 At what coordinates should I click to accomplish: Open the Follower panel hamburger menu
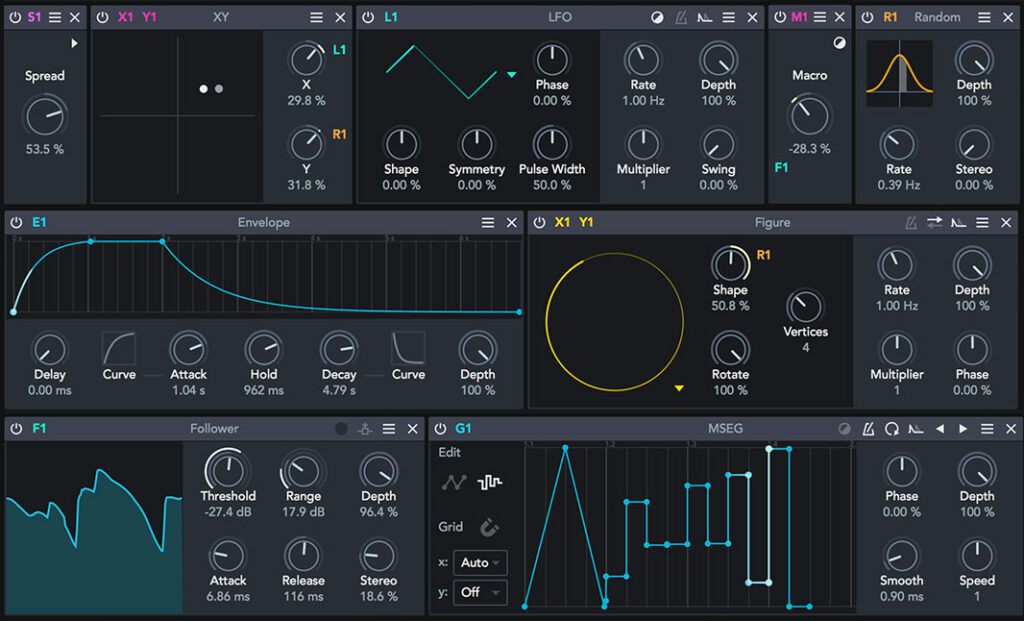coord(389,429)
